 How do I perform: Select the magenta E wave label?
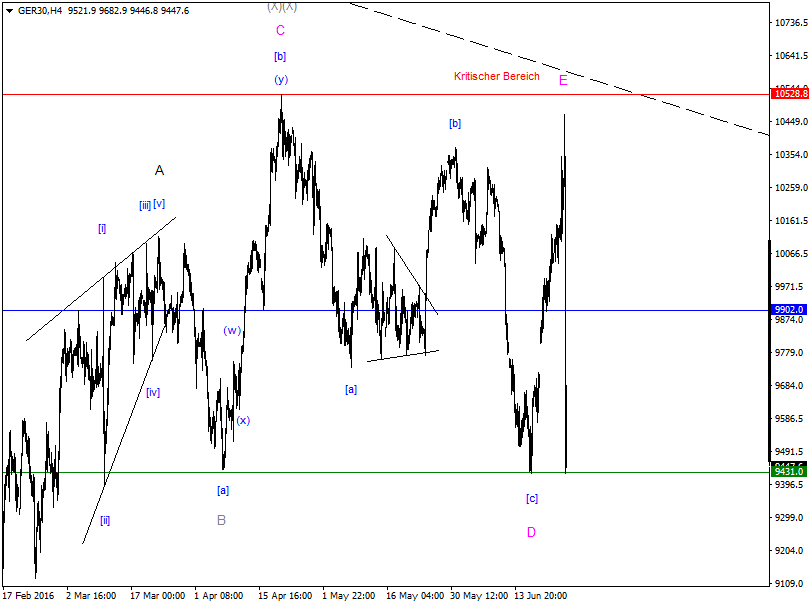tap(562, 80)
